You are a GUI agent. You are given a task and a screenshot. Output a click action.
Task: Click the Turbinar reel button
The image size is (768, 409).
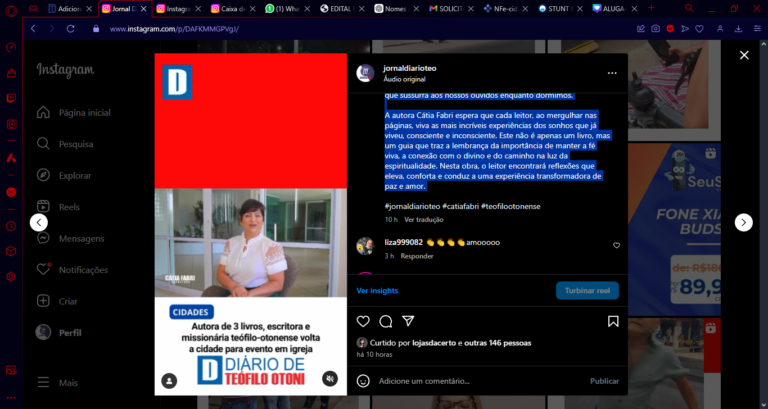pyautogui.click(x=587, y=290)
